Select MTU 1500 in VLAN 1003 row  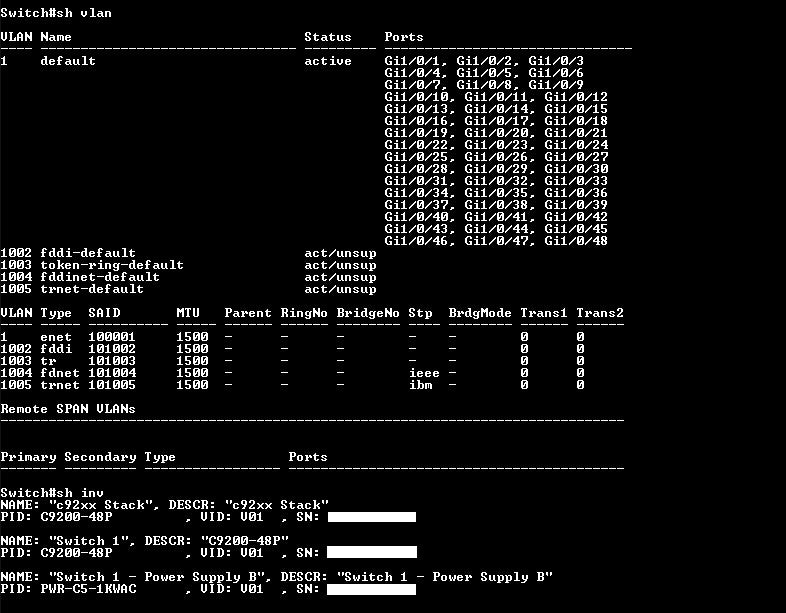click(x=192, y=361)
